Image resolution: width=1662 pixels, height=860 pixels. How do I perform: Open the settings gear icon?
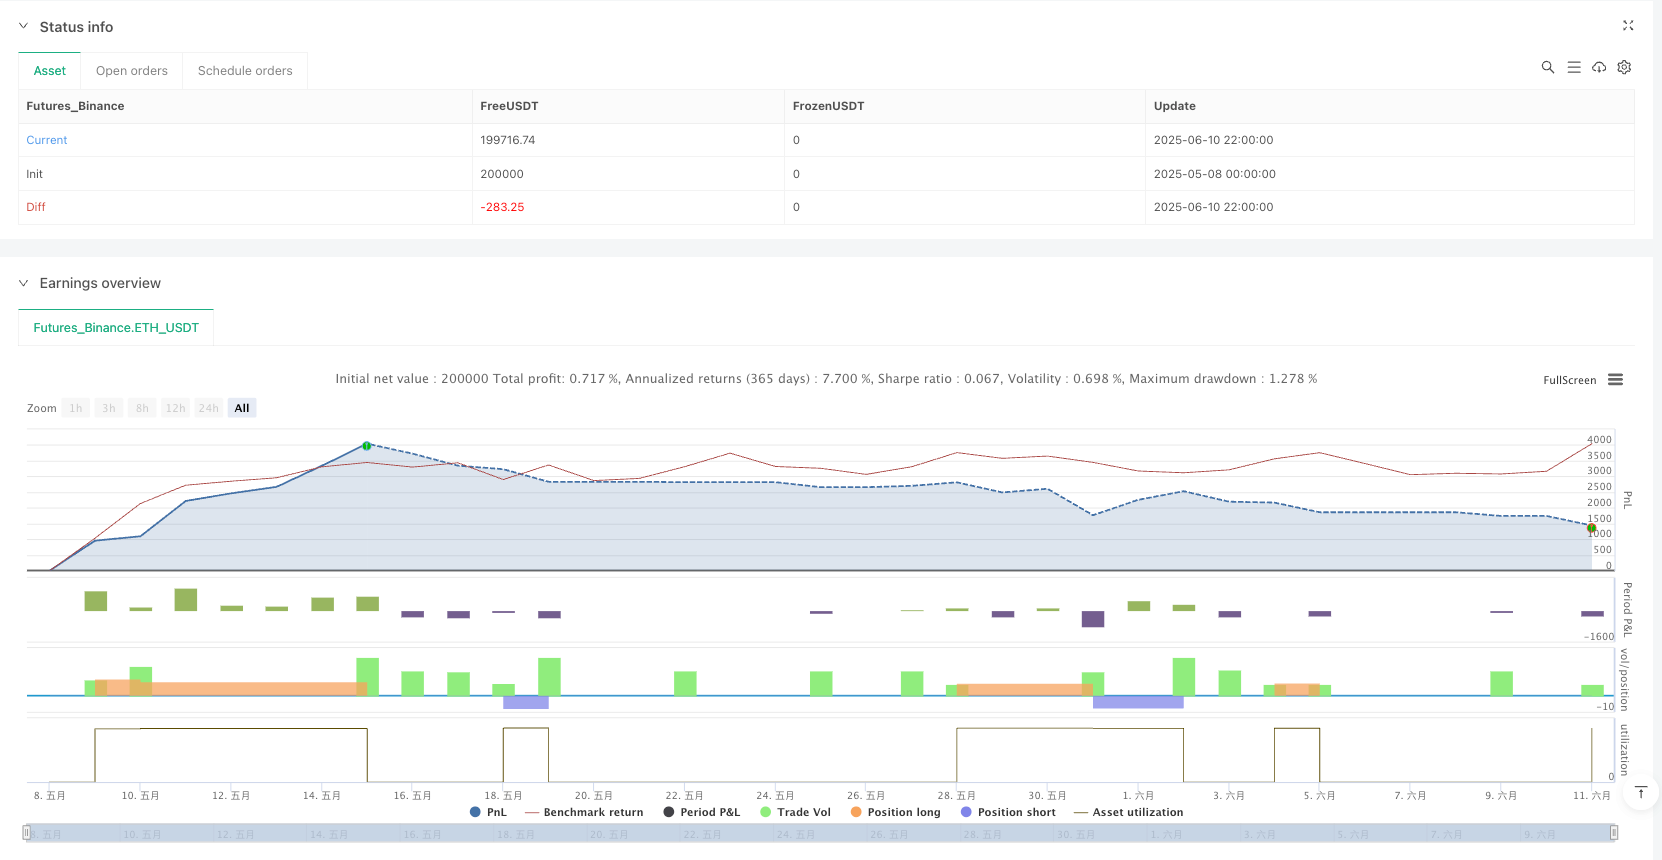tap(1624, 67)
